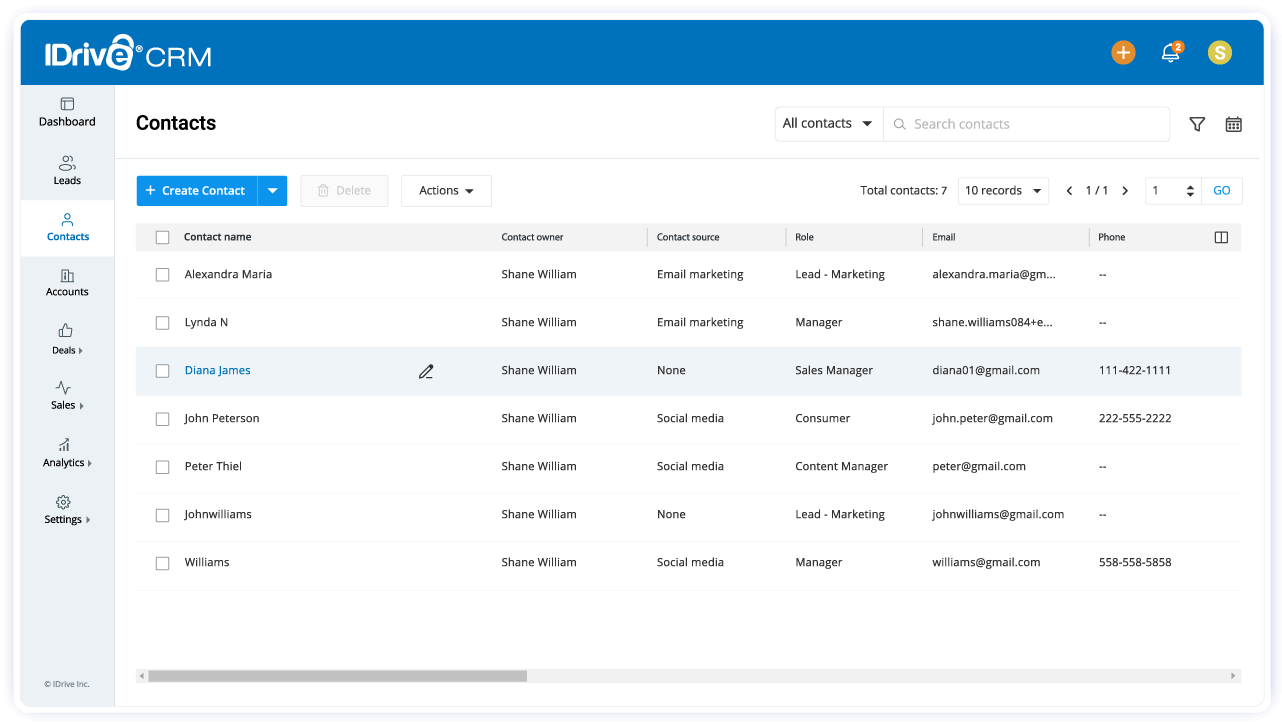
Task: Open the column chooser icon in table header
Action: (x=1221, y=237)
